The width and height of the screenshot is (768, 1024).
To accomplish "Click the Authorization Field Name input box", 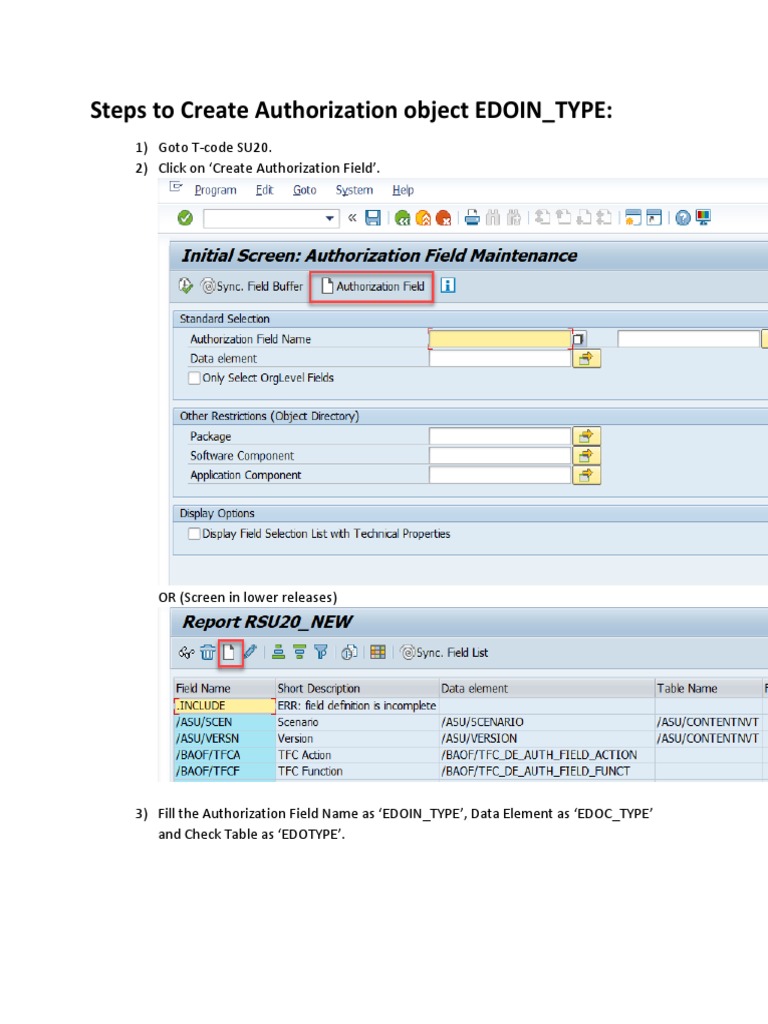I will coord(499,339).
